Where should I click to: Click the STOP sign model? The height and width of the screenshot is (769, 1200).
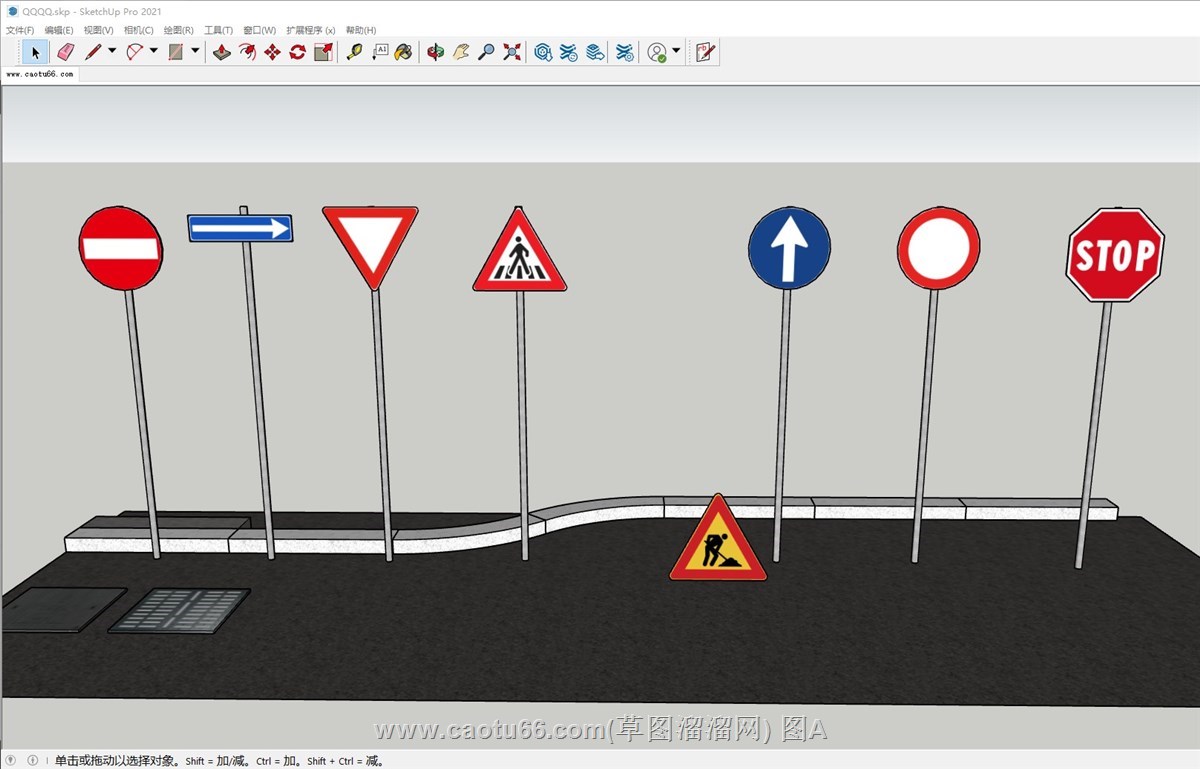pos(1115,255)
